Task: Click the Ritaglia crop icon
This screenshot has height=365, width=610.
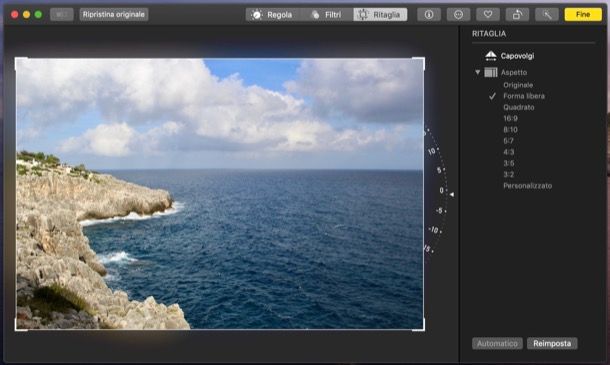Action: (x=363, y=15)
